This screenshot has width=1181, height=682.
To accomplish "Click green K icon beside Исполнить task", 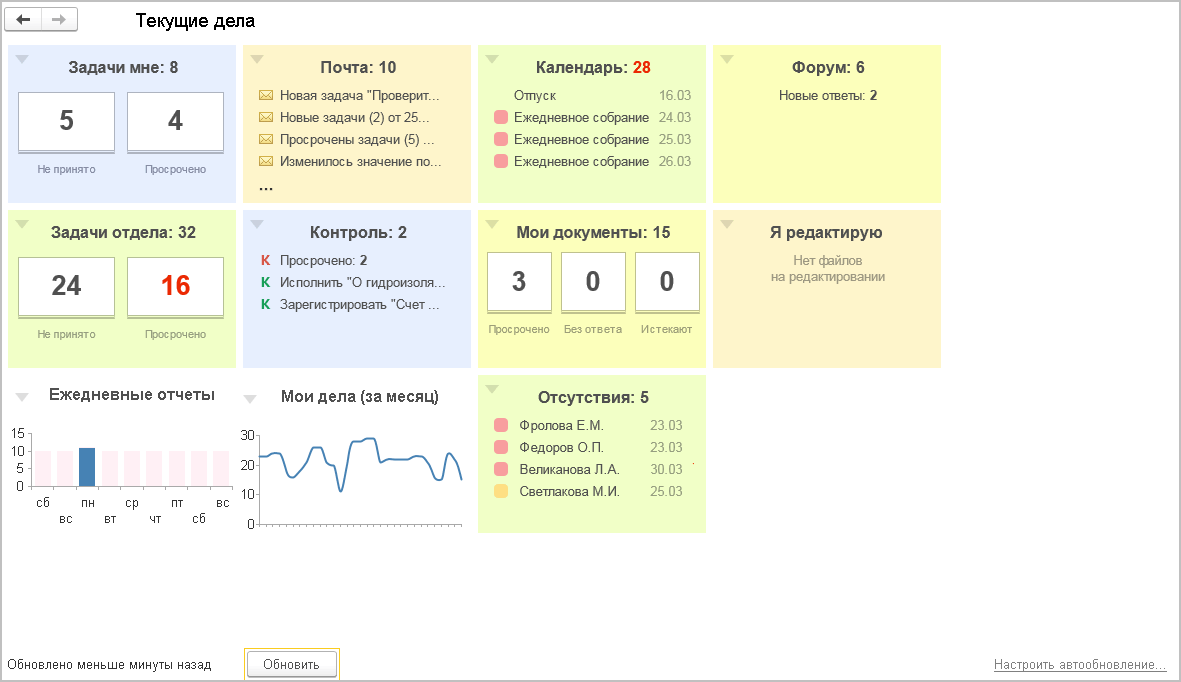I will point(265,283).
